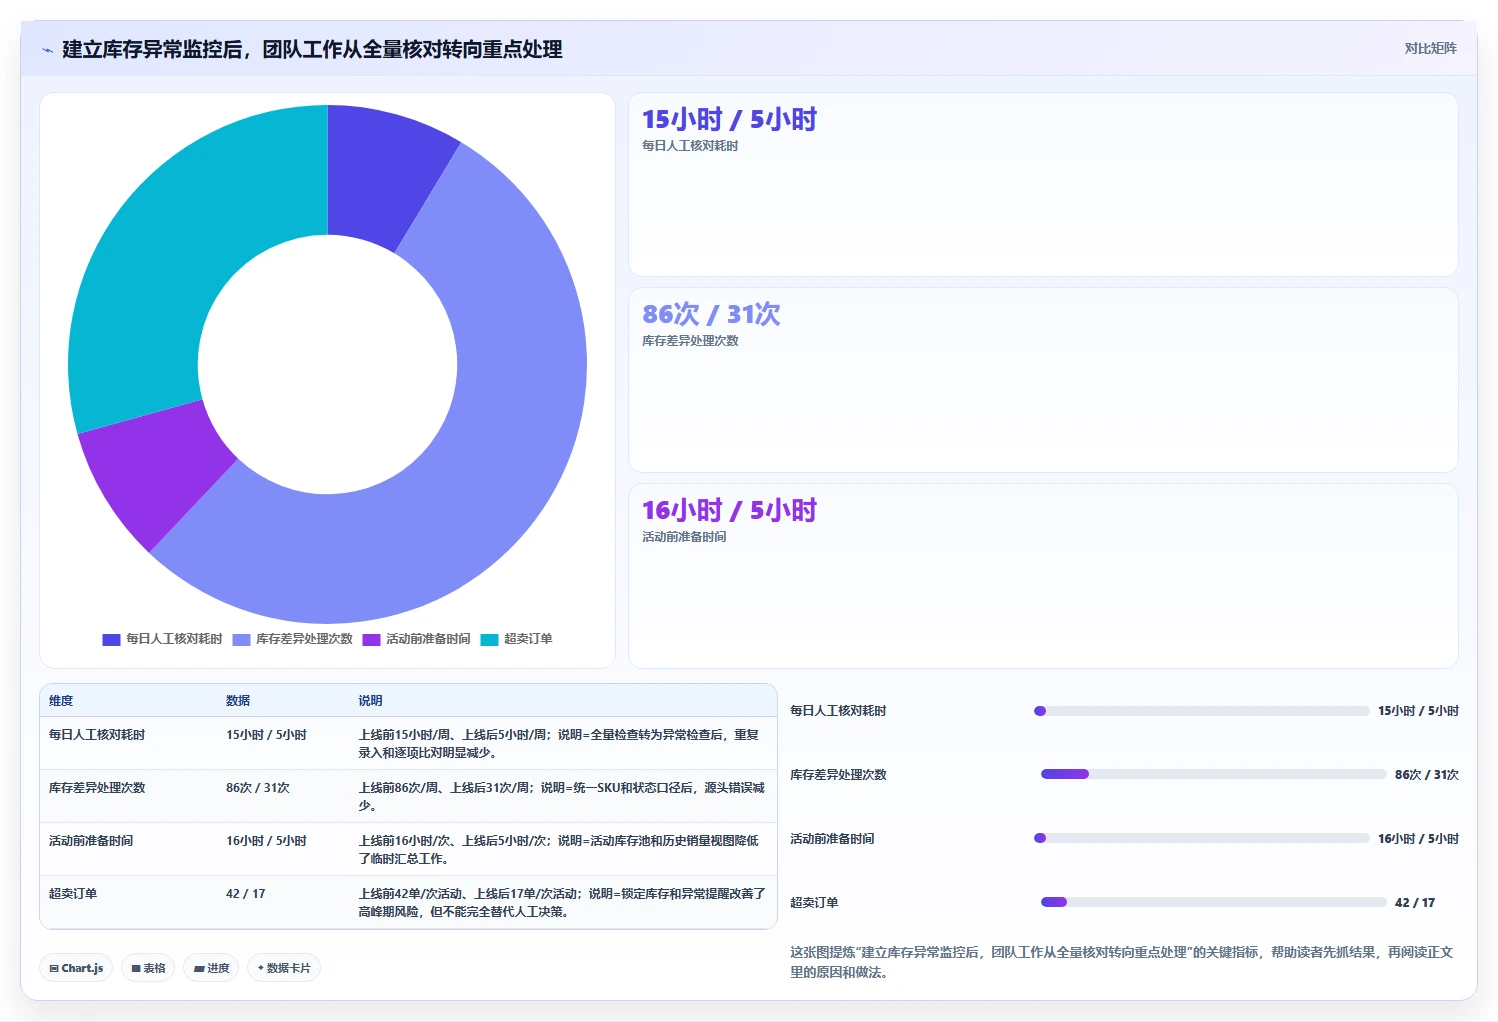The height and width of the screenshot is (1022, 1498).
Task: Click the 42 / 17 progress value label
Action: (1415, 903)
